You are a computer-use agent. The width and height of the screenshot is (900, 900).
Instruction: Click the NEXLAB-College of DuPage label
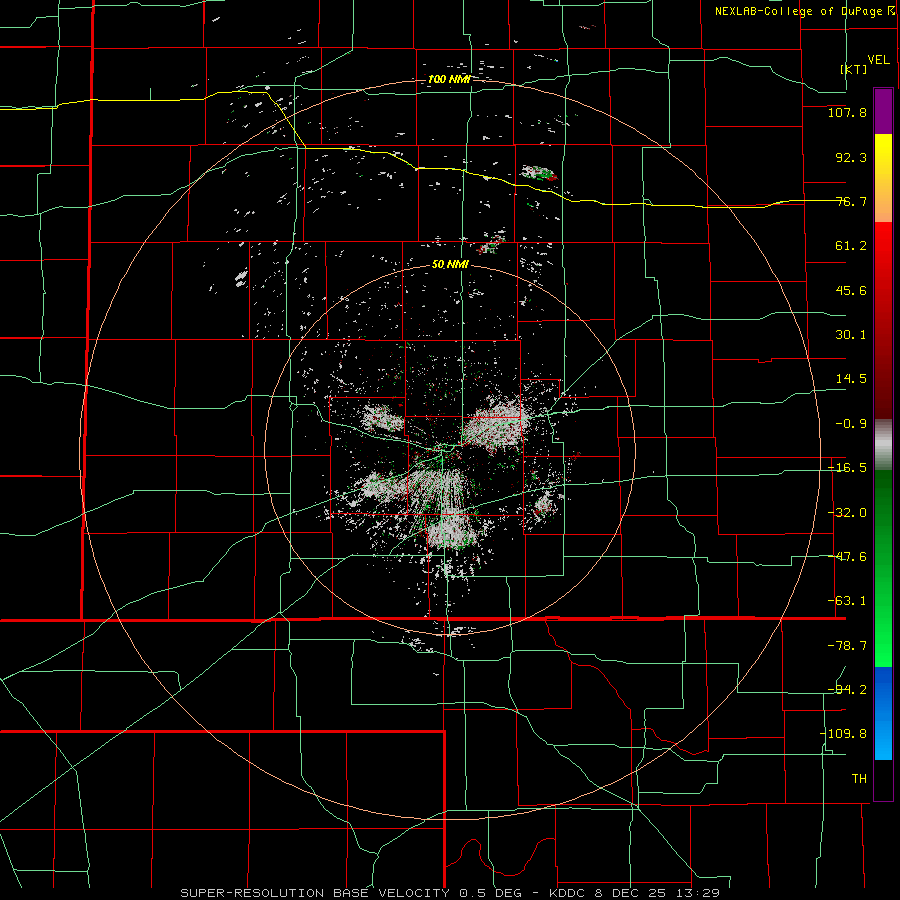point(798,11)
